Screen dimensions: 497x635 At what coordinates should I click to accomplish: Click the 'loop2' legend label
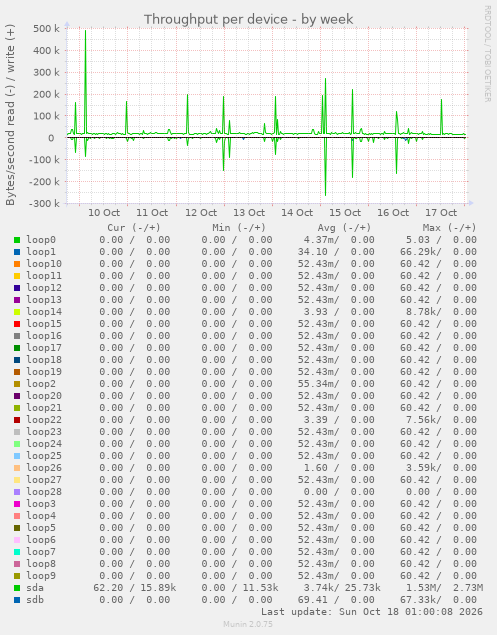pos(41,384)
